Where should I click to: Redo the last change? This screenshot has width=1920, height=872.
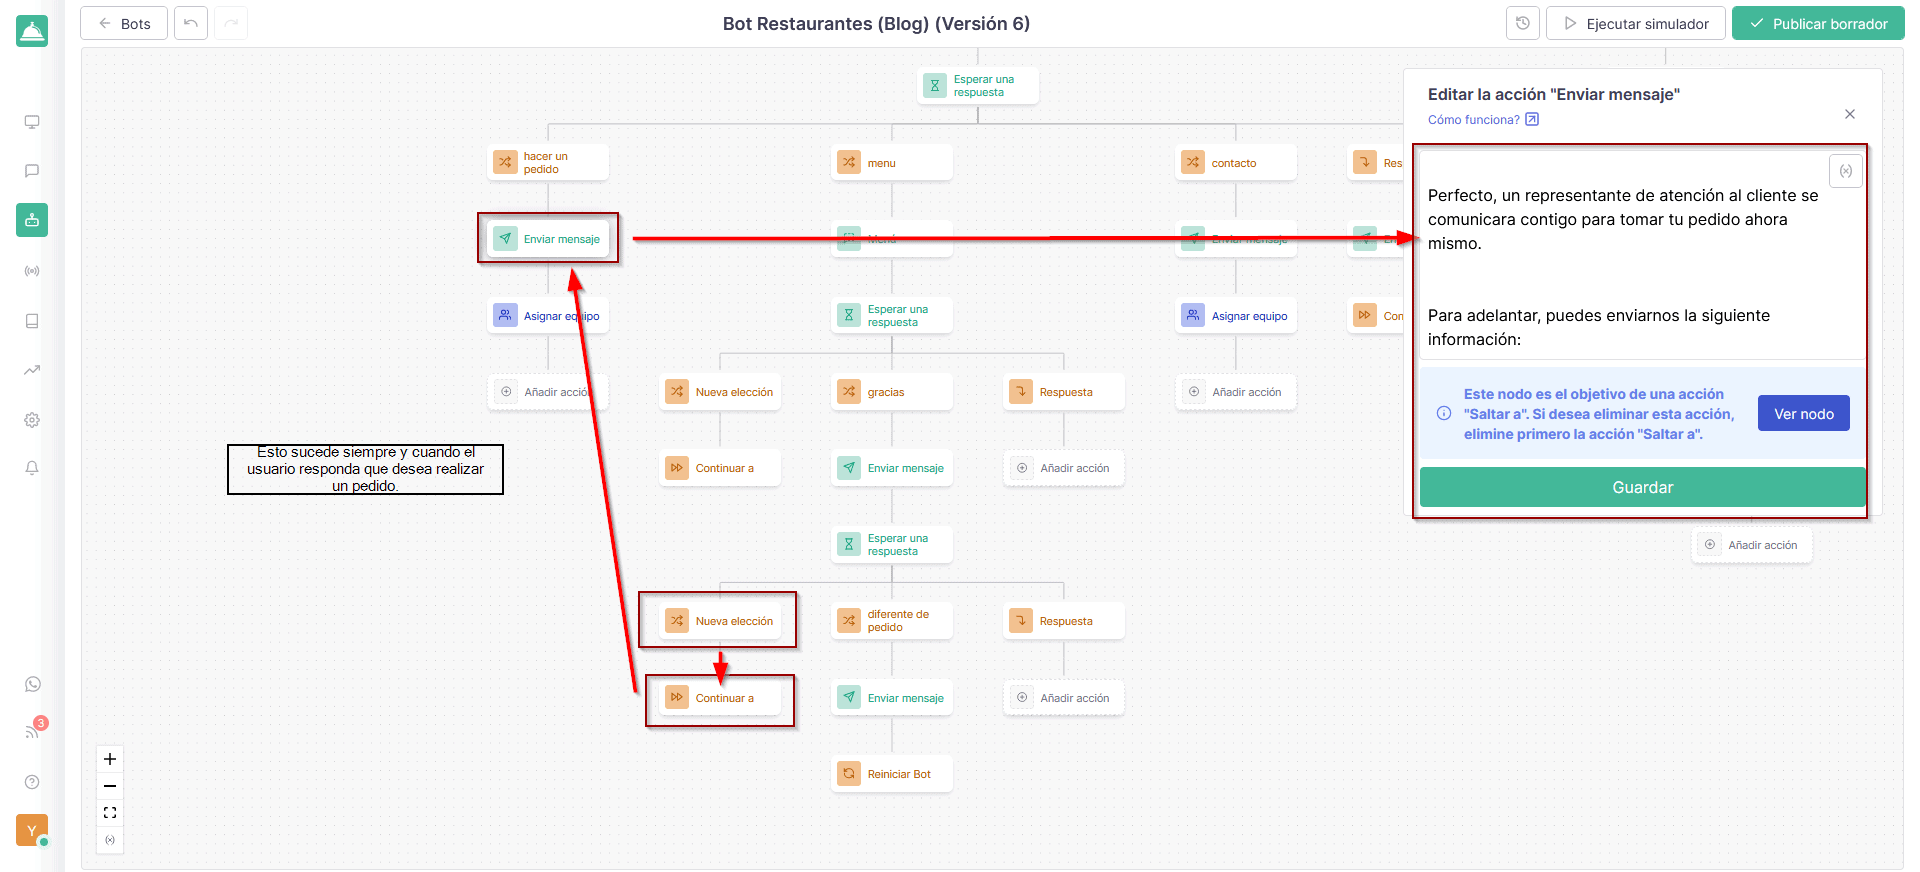pos(231,23)
